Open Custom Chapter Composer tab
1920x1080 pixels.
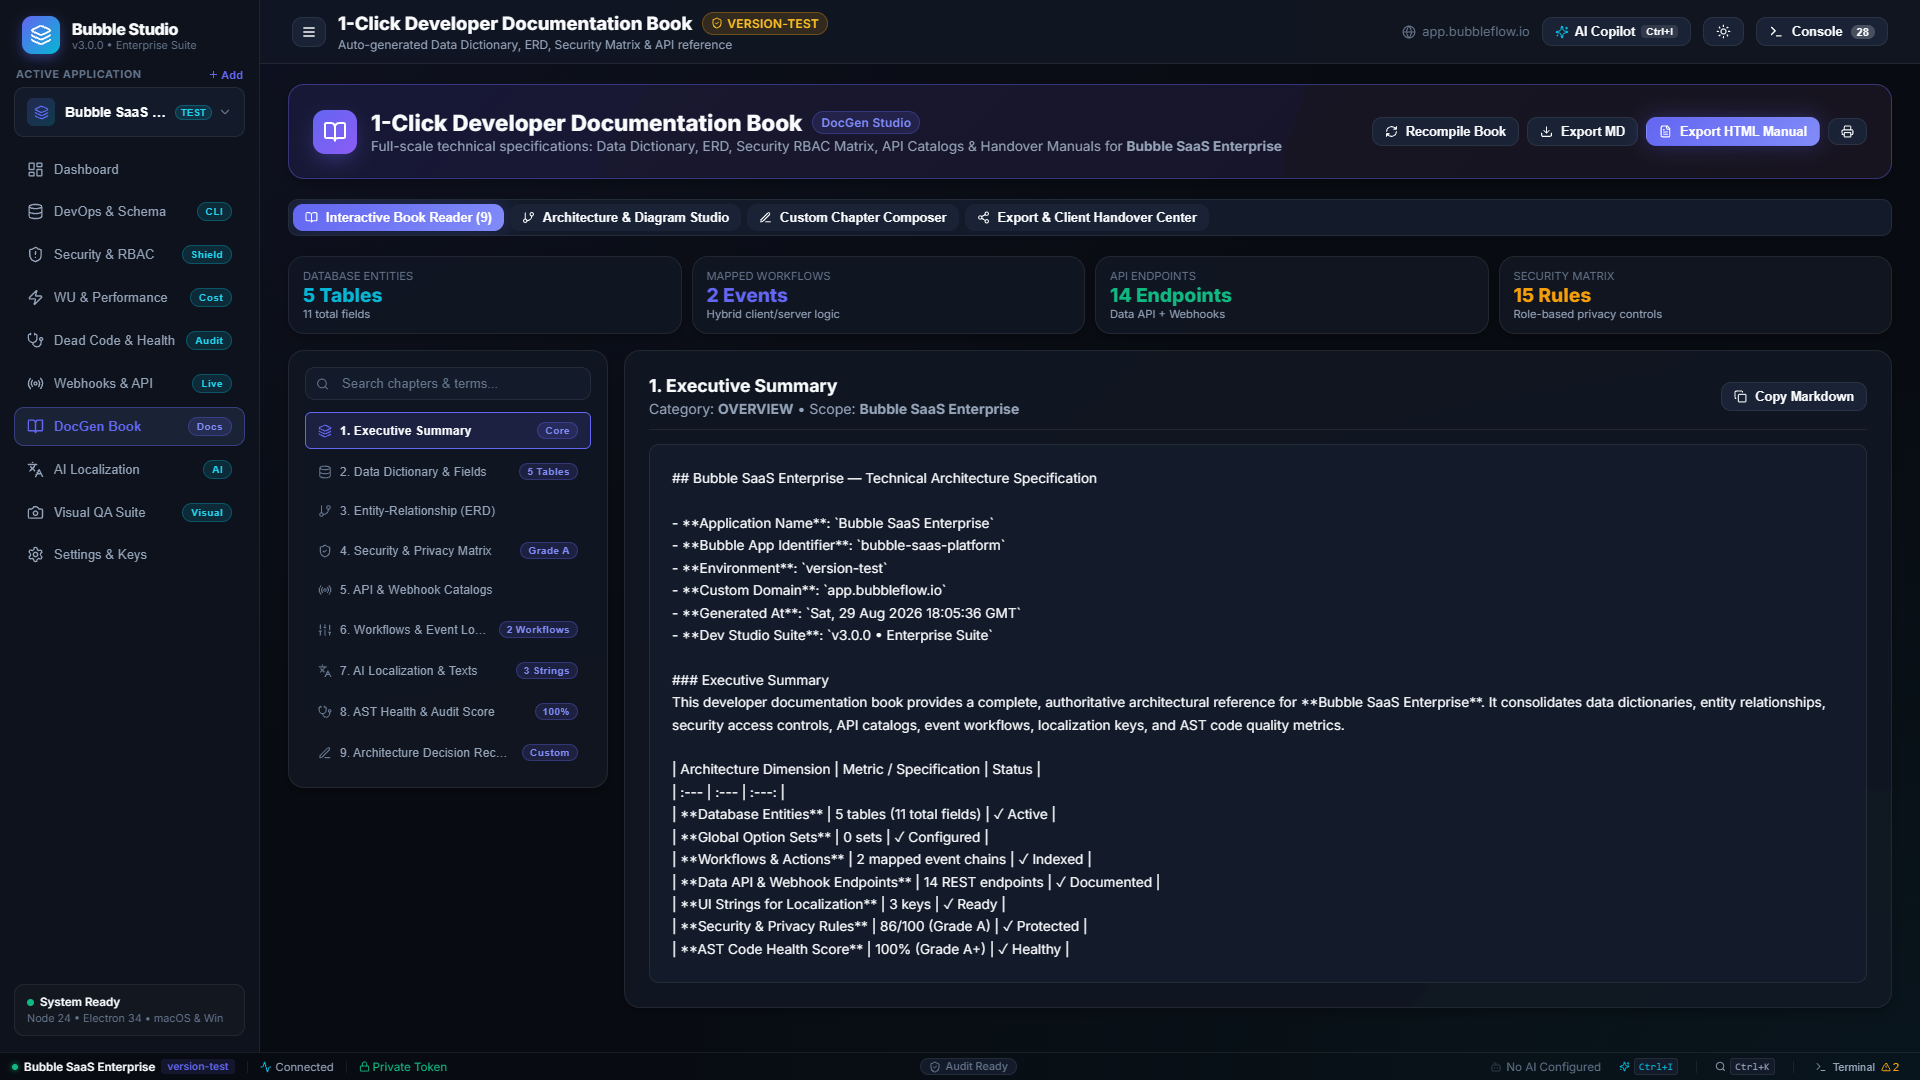point(852,218)
